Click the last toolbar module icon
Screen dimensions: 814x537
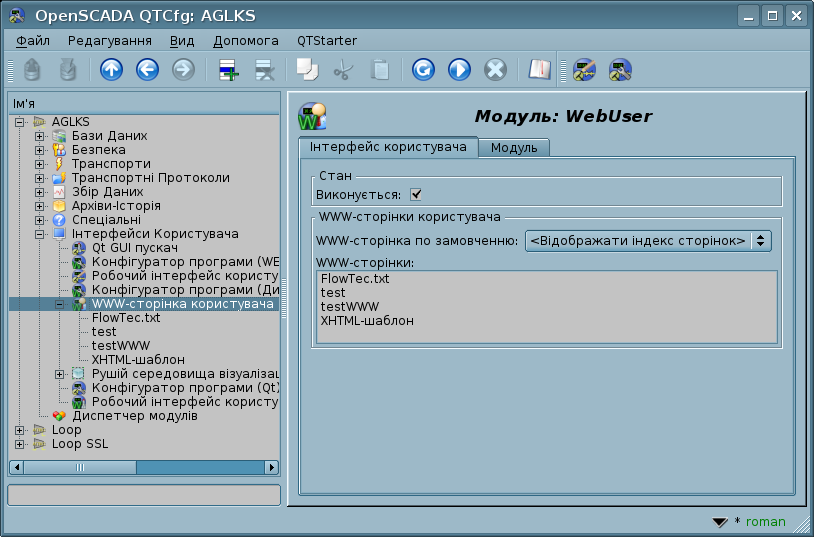(x=620, y=70)
